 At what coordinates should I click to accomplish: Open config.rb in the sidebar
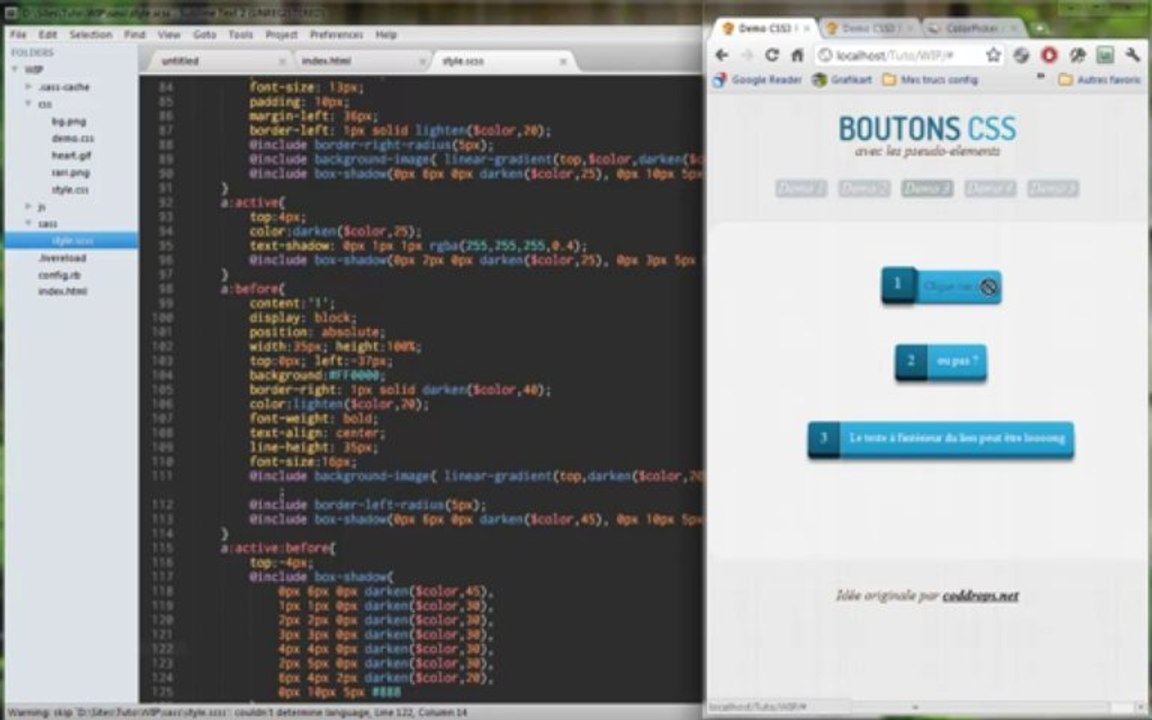click(59, 275)
